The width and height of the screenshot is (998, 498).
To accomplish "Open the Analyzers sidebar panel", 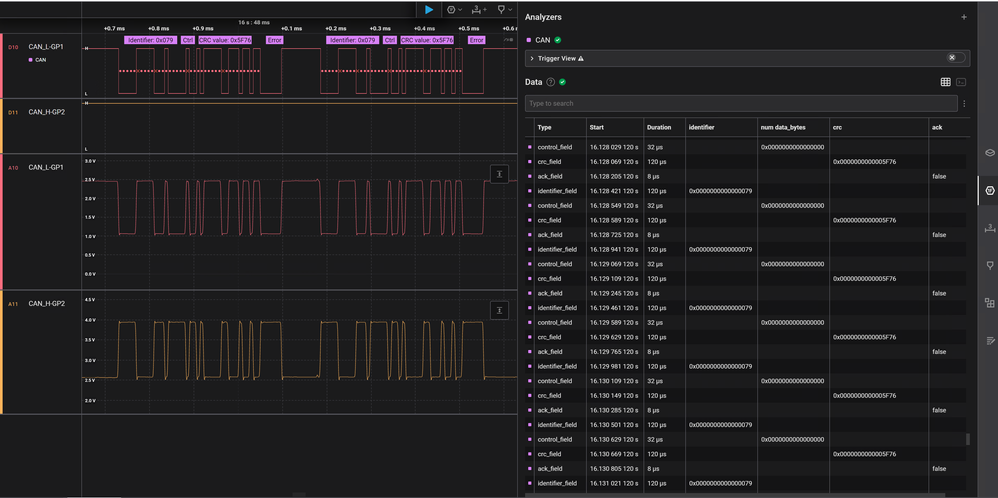I will point(990,190).
